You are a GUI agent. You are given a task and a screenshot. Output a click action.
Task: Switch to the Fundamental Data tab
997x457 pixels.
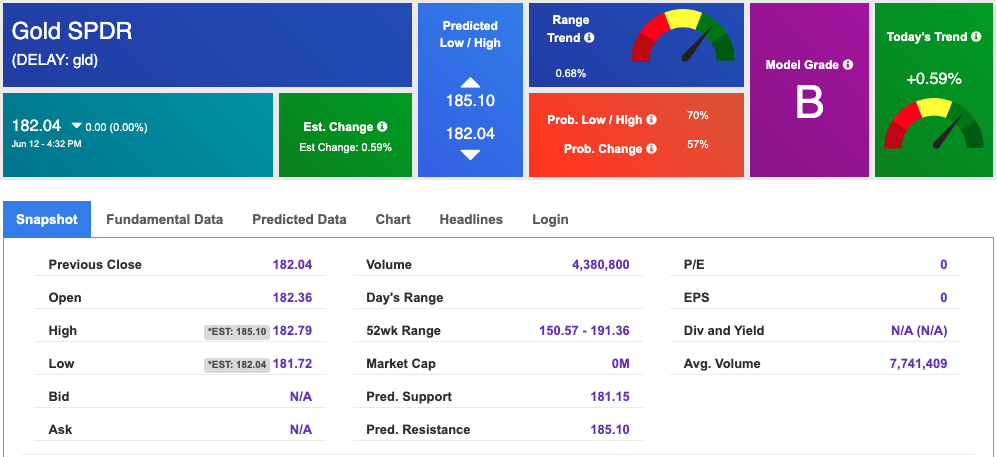pos(165,219)
